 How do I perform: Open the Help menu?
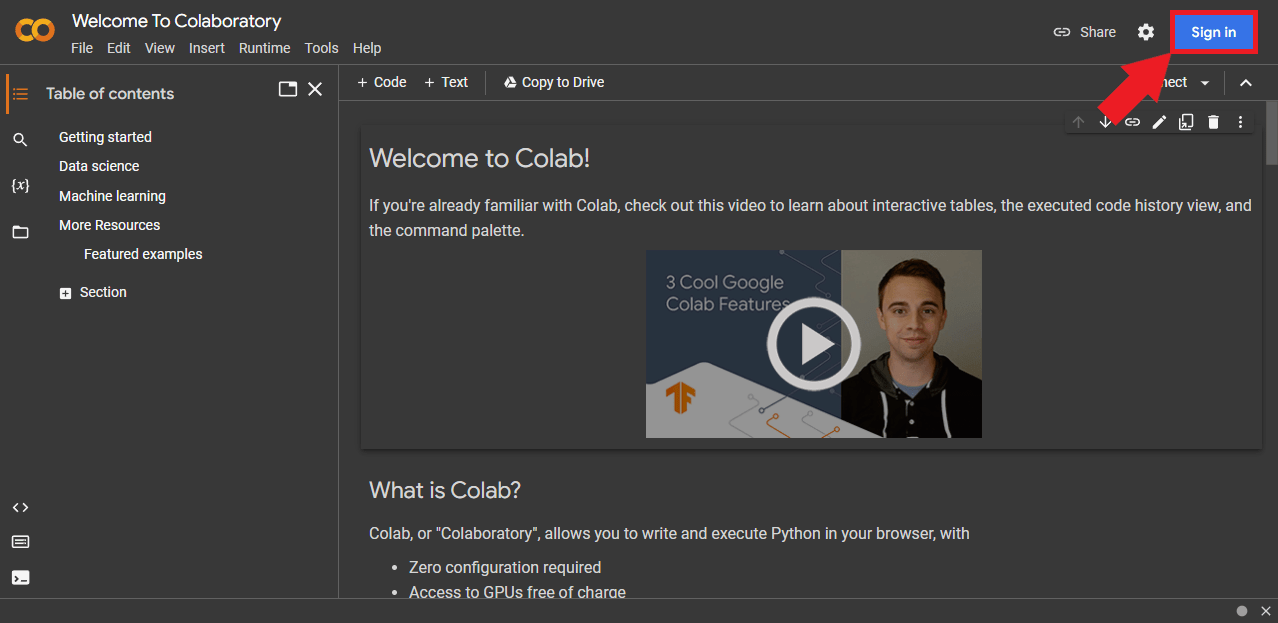point(367,48)
